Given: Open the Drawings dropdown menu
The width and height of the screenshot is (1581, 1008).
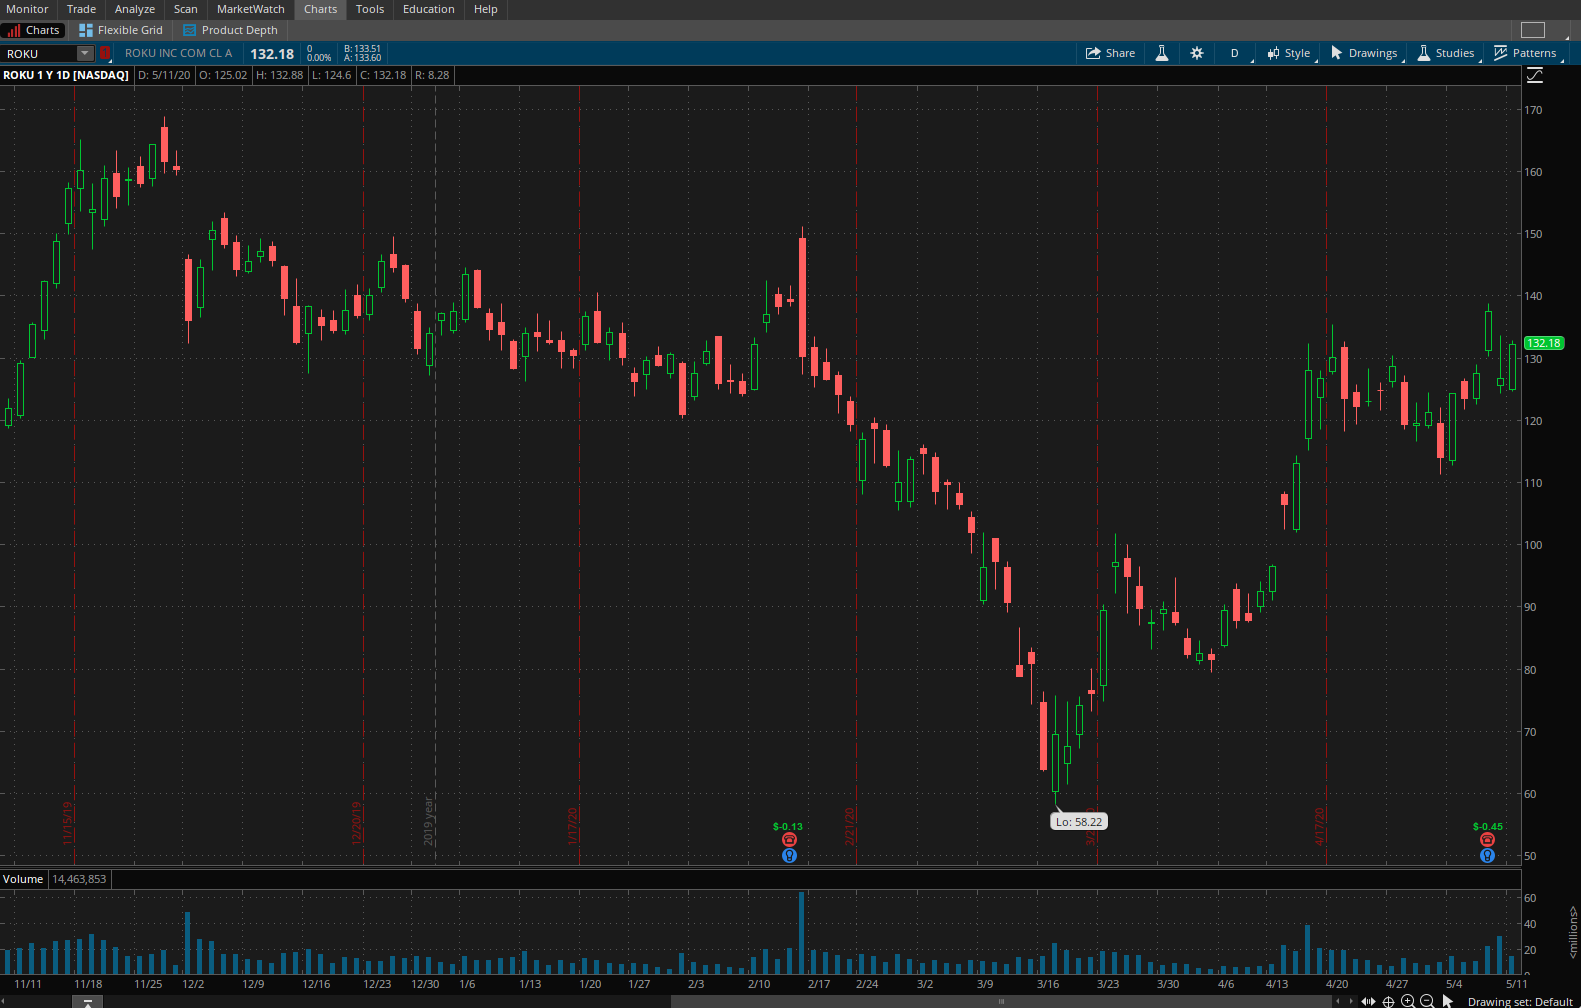Looking at the screenshot, I should pyautogui.click(x=1364, y=53).
